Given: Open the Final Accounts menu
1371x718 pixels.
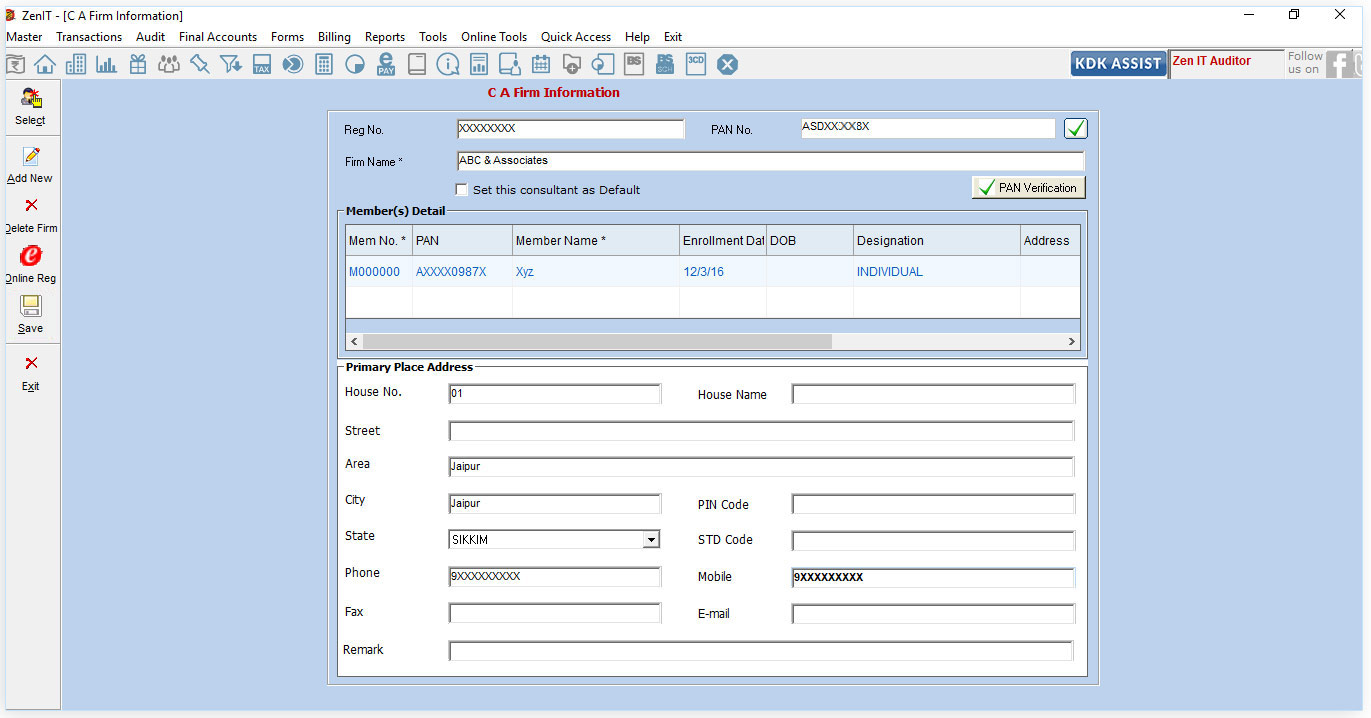Looking at the screenshot, I should (218, 37).
